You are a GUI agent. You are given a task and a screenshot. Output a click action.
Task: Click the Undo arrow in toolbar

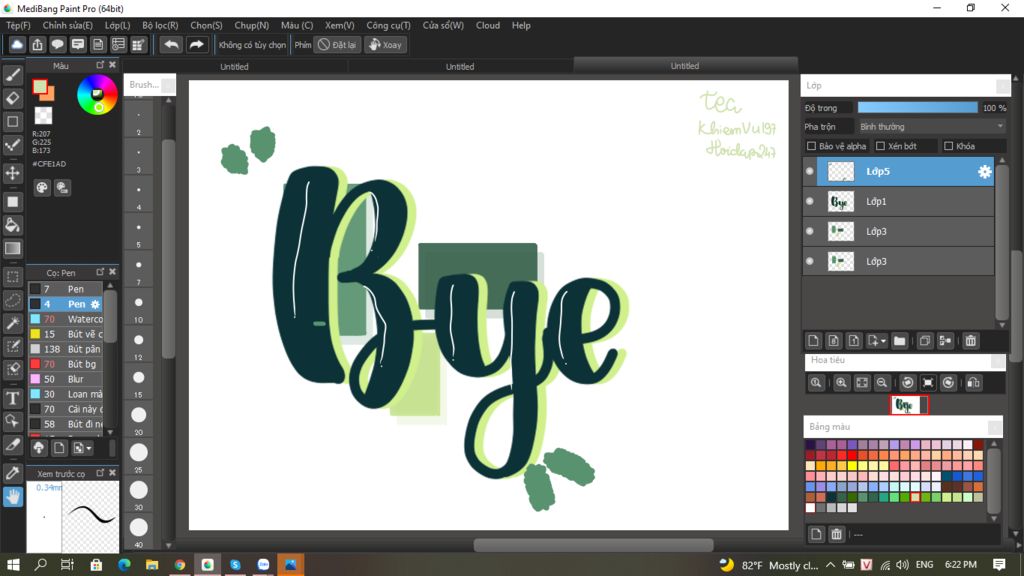pos(171,44)
